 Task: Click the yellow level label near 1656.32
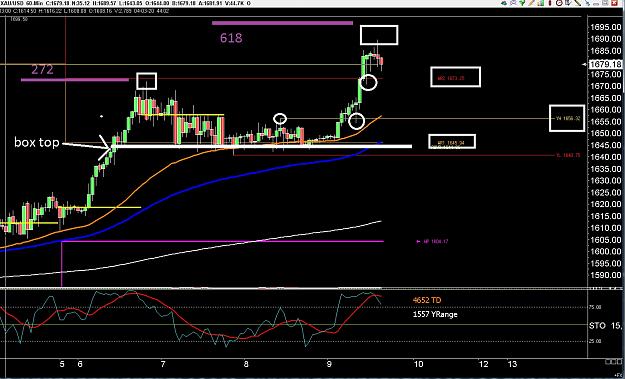(568, 118)
